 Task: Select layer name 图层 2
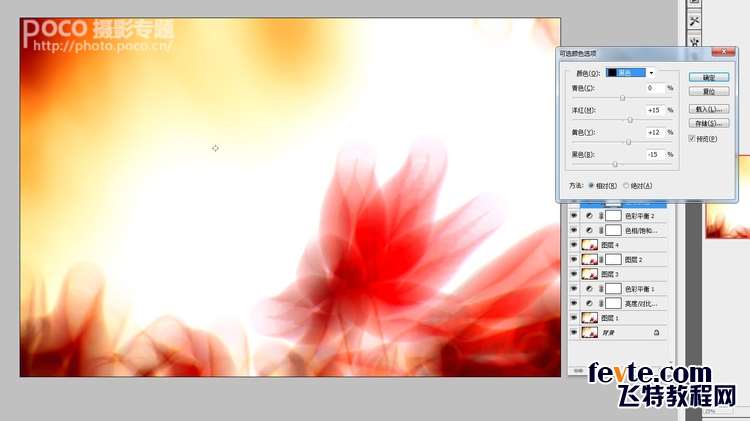coord(633,260)
